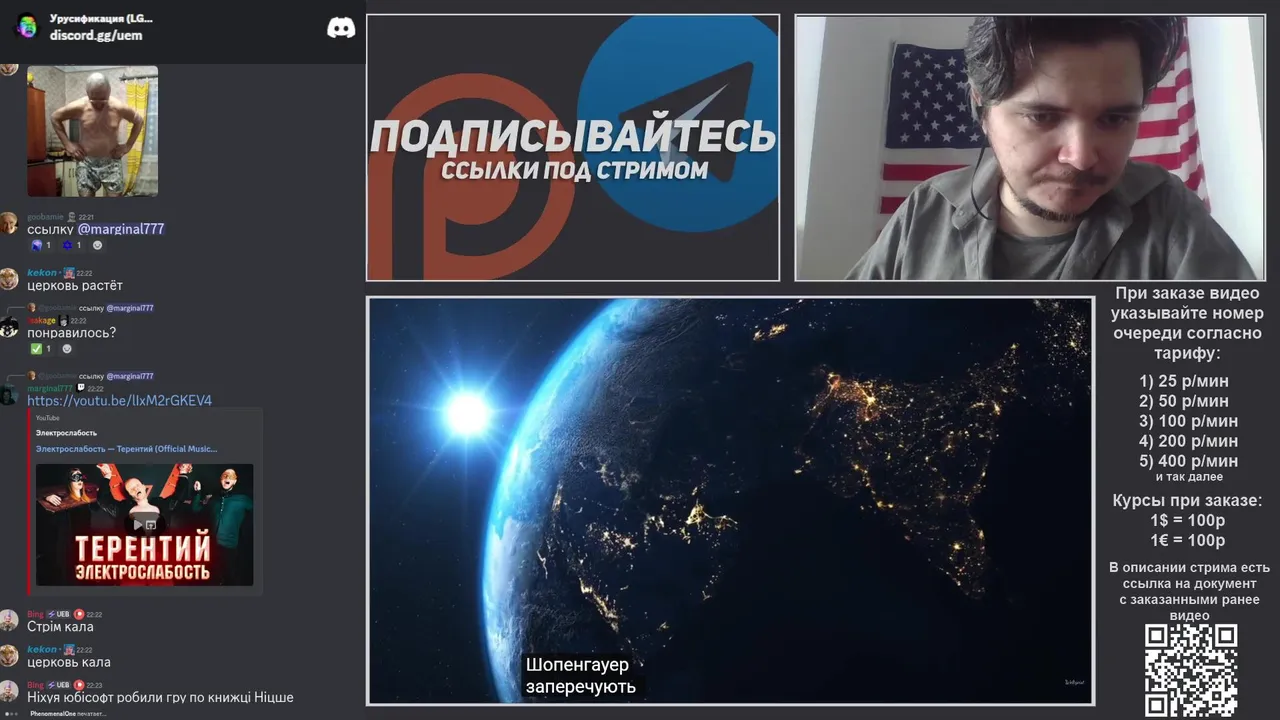This screenshot has height=720, width=1280.
Task: Play the Терентий video embed play icon
Action: pos(136,524)
